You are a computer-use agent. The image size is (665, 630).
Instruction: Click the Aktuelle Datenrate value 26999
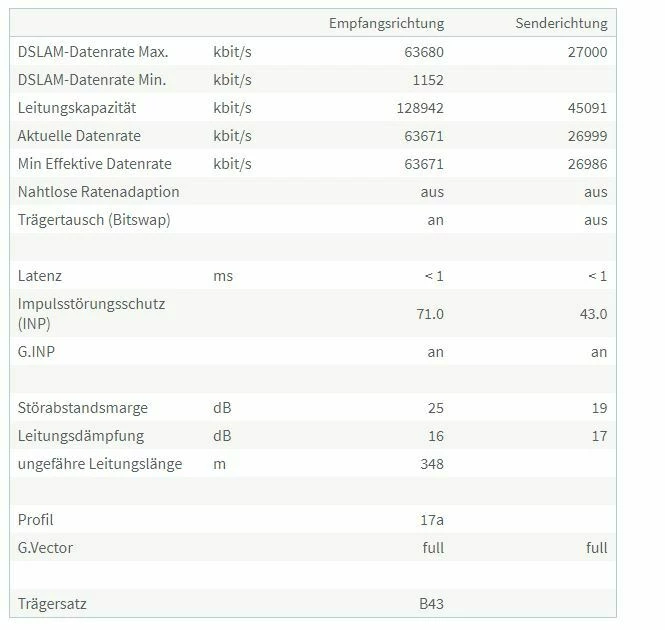click(587, 136)
